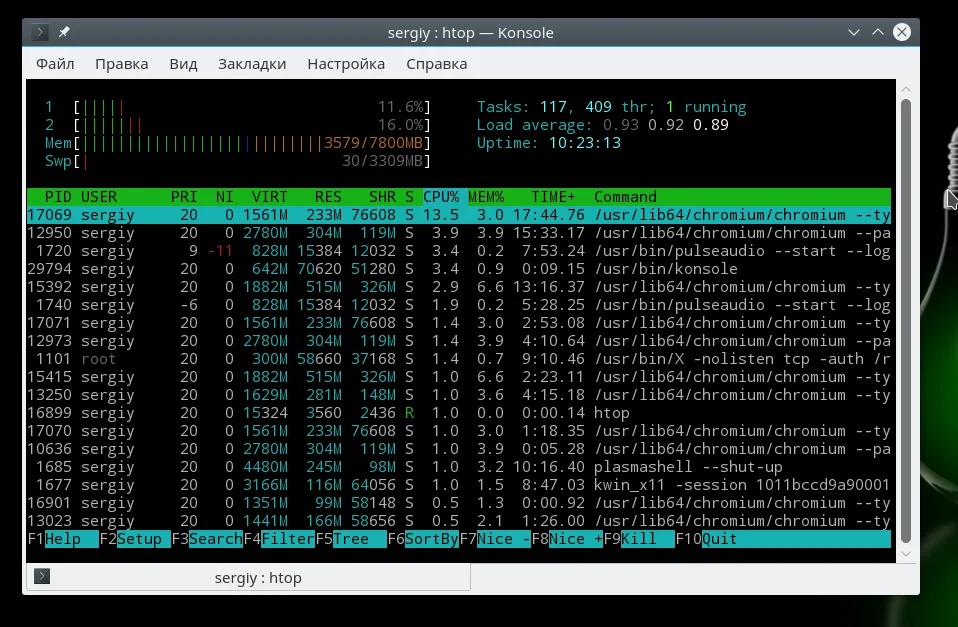Sort processes by the MEM% column header
This screenshot has width=958, height=627.
(486, 197)
